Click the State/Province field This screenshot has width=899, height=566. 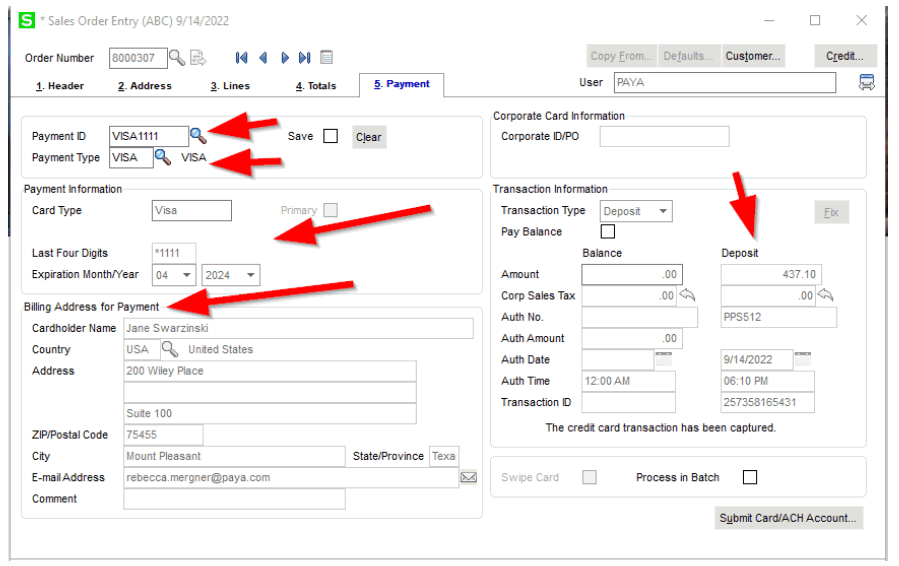coord(444,456)
